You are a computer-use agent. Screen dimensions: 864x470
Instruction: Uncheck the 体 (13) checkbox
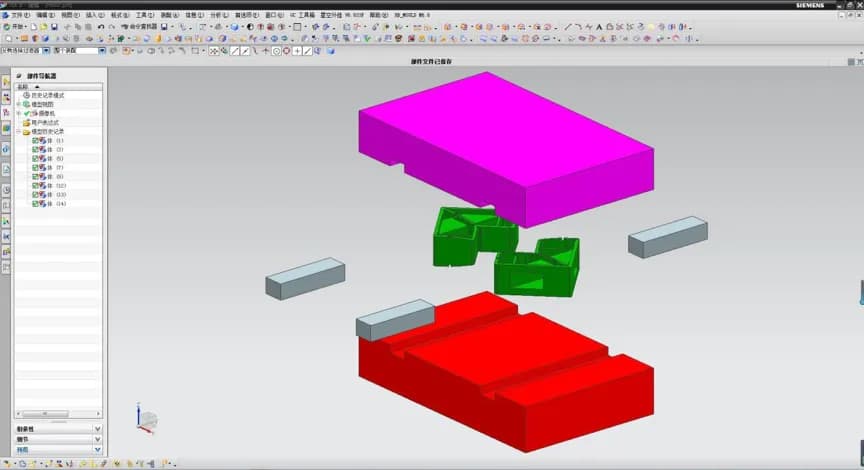tap(35, 195)
